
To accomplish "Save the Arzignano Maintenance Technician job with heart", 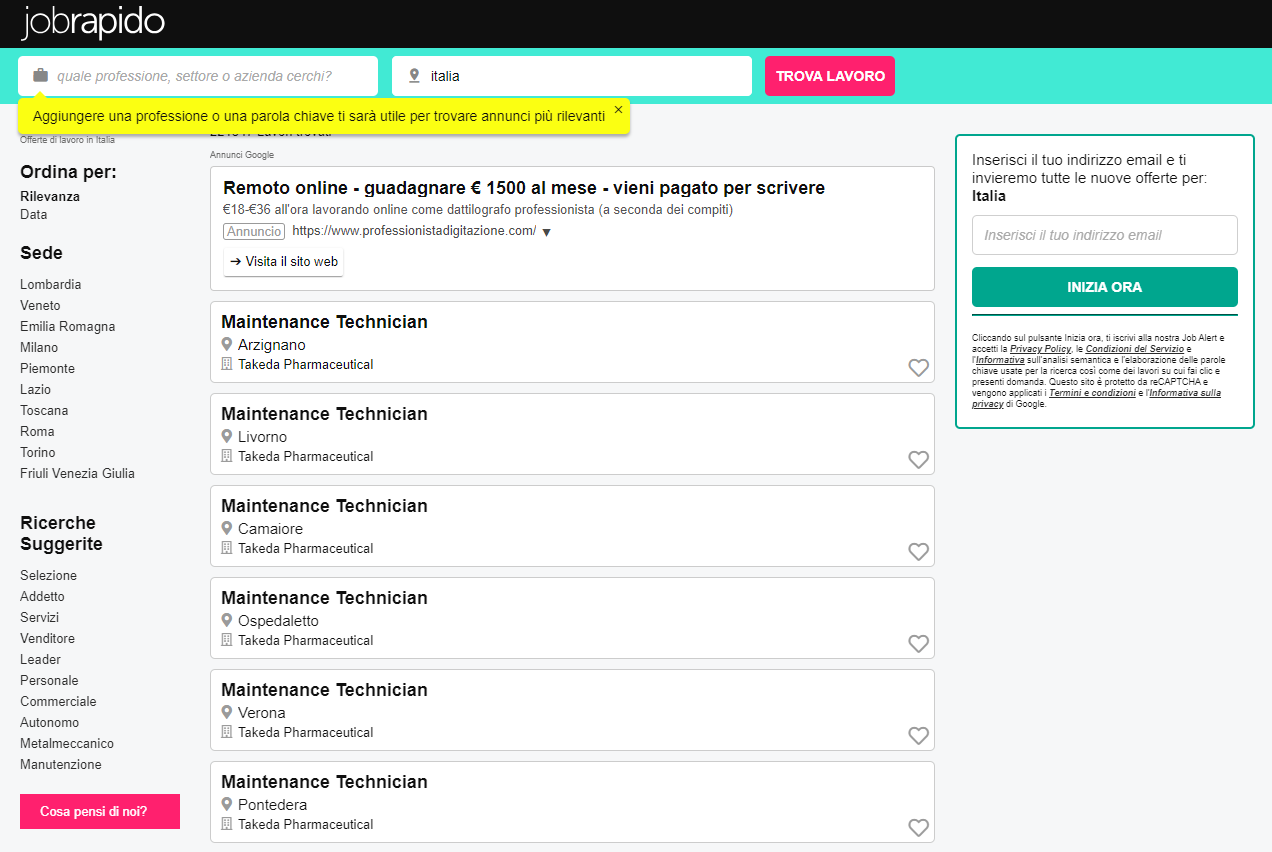I will [918, 368].
